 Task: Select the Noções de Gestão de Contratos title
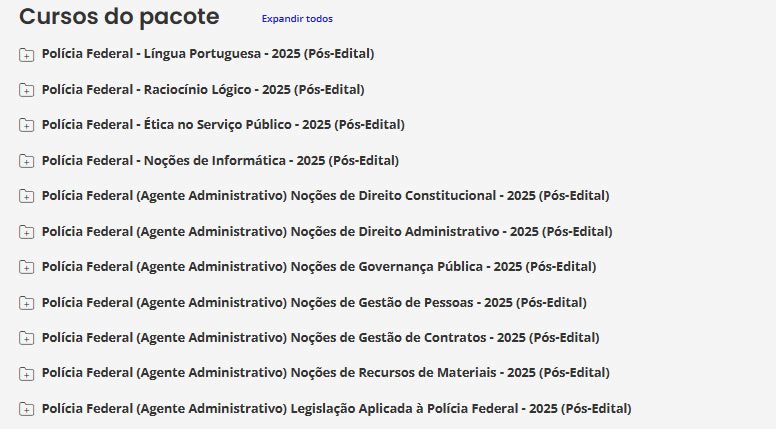[x=320, y=337]
